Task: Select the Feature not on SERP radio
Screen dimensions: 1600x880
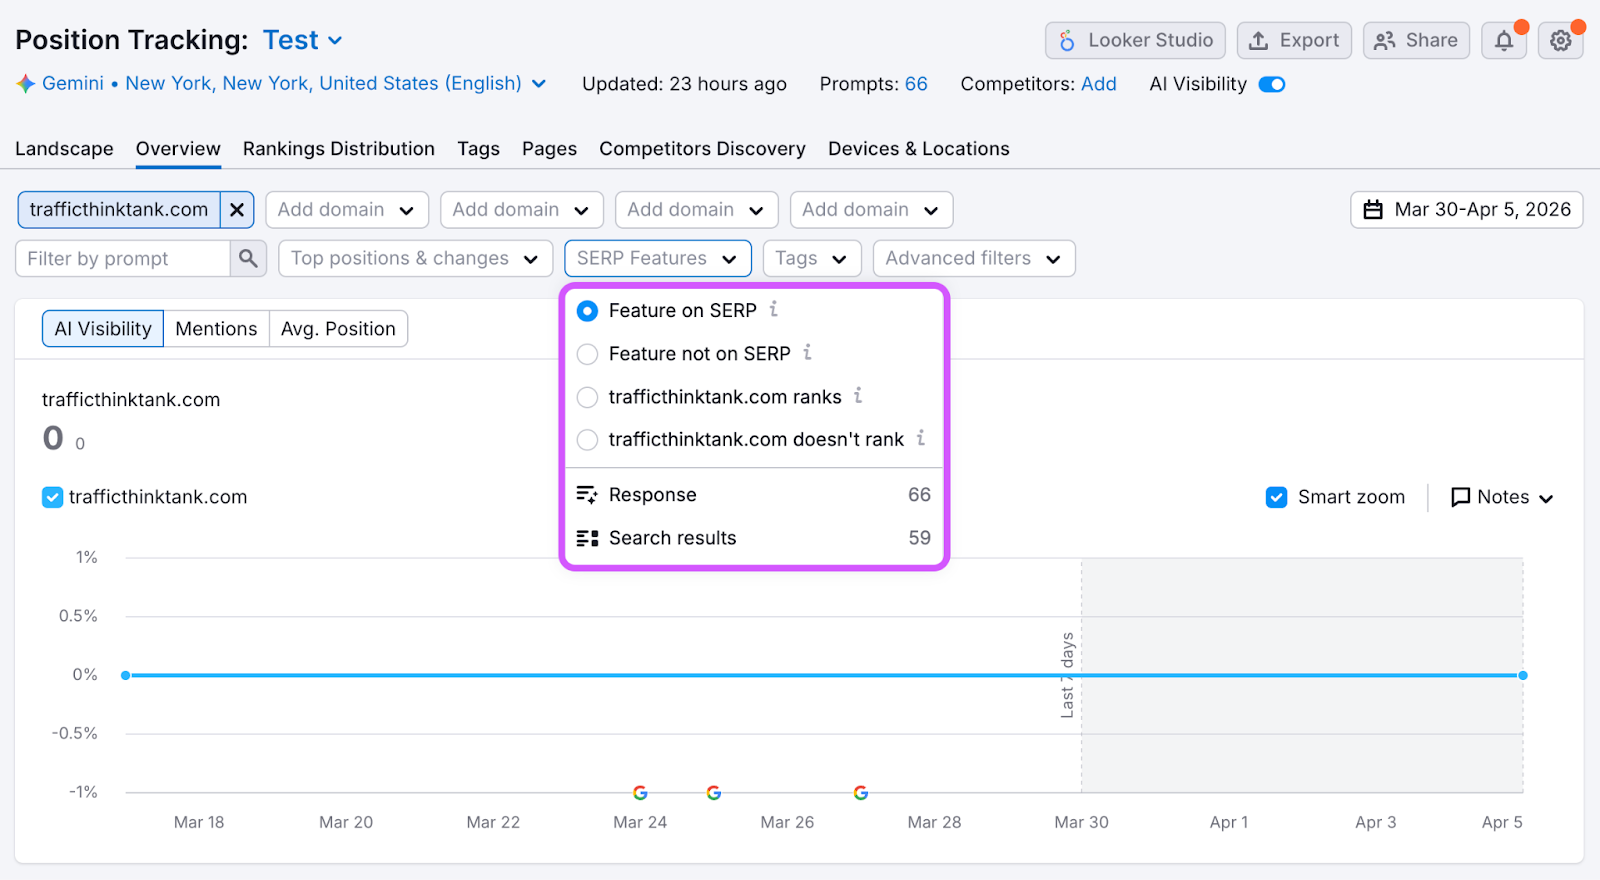Action: 588,354
